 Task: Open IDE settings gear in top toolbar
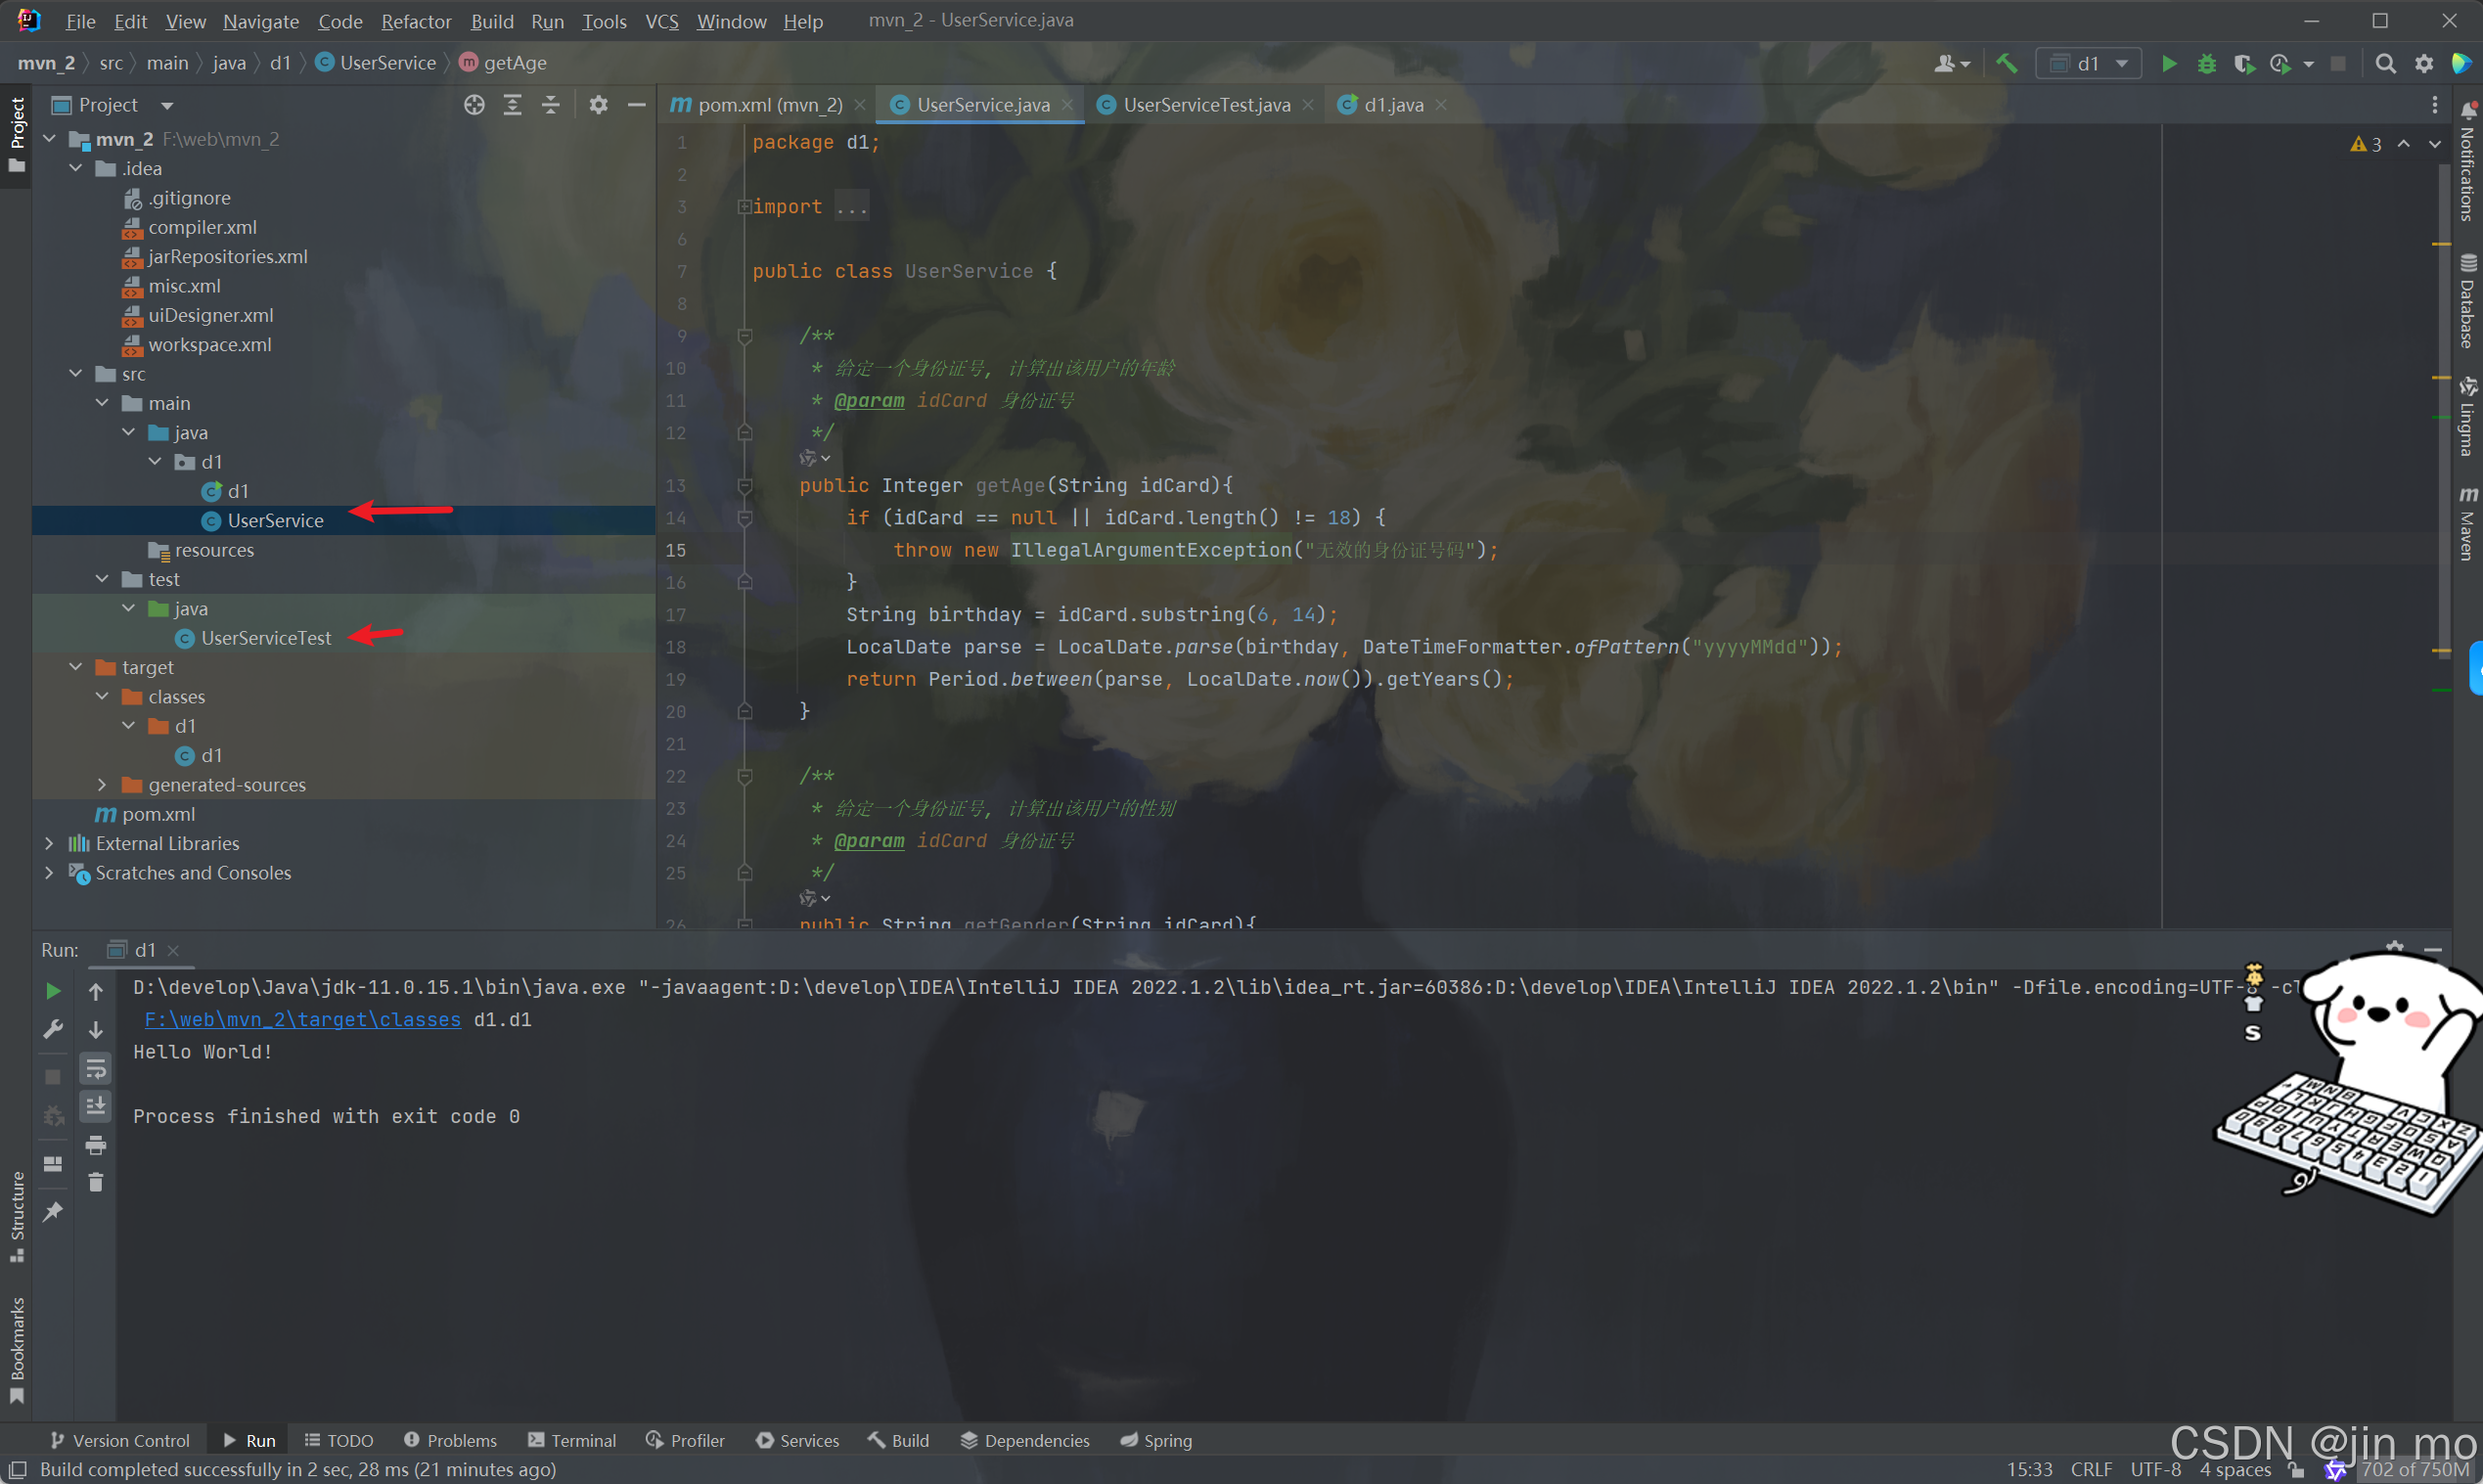[2424, 64]
